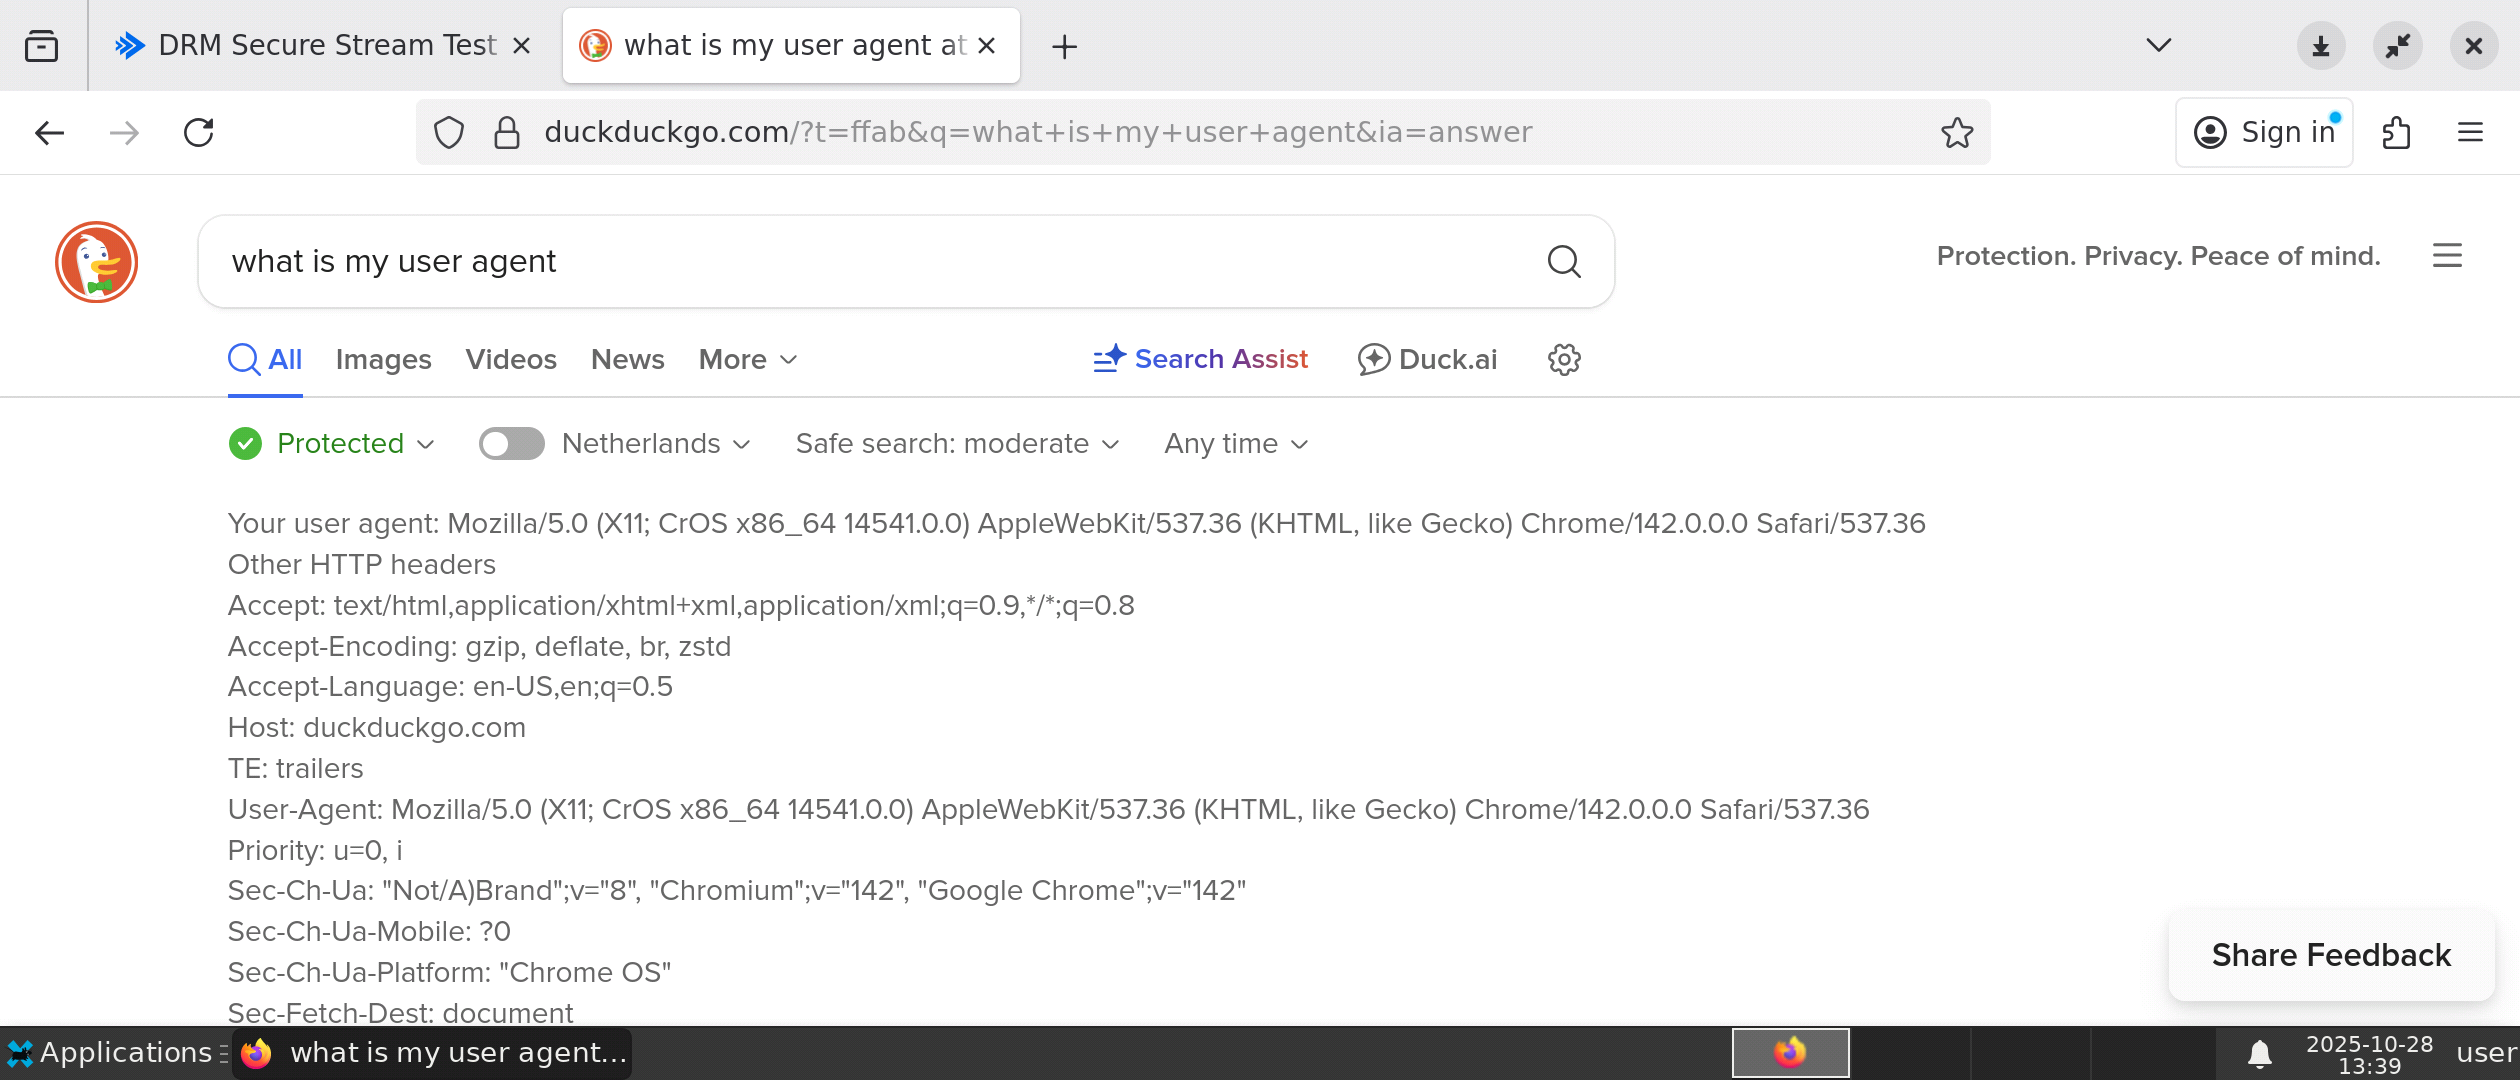This screenshot has width=2520, height=1080.
Task: Click the tracking protection shield icon
Action: click(x=449, y=132)
